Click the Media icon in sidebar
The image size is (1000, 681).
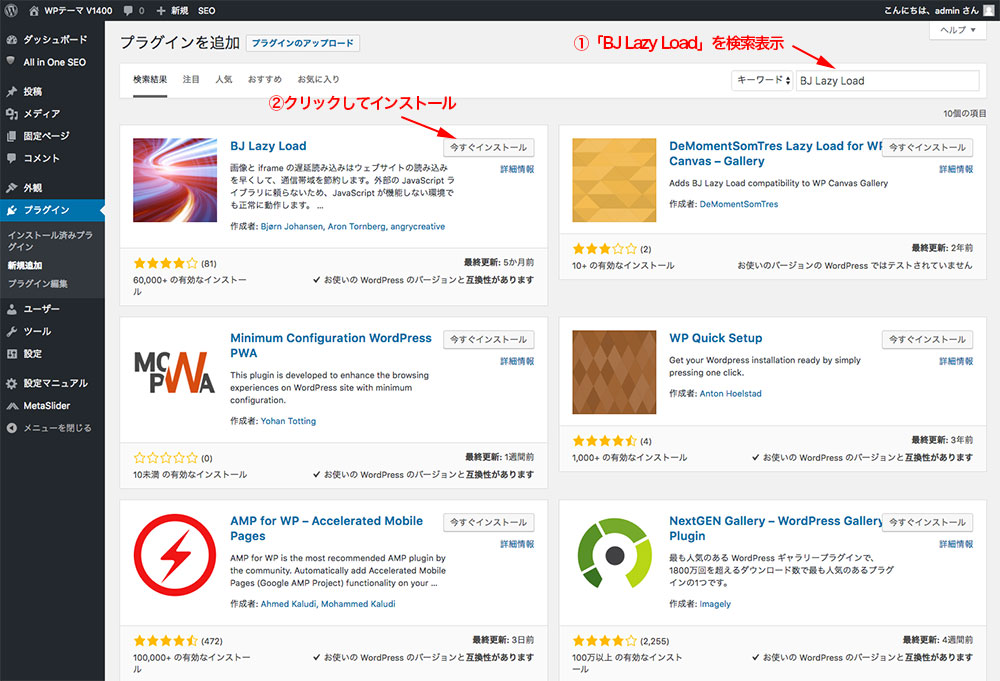coord(11,114)
